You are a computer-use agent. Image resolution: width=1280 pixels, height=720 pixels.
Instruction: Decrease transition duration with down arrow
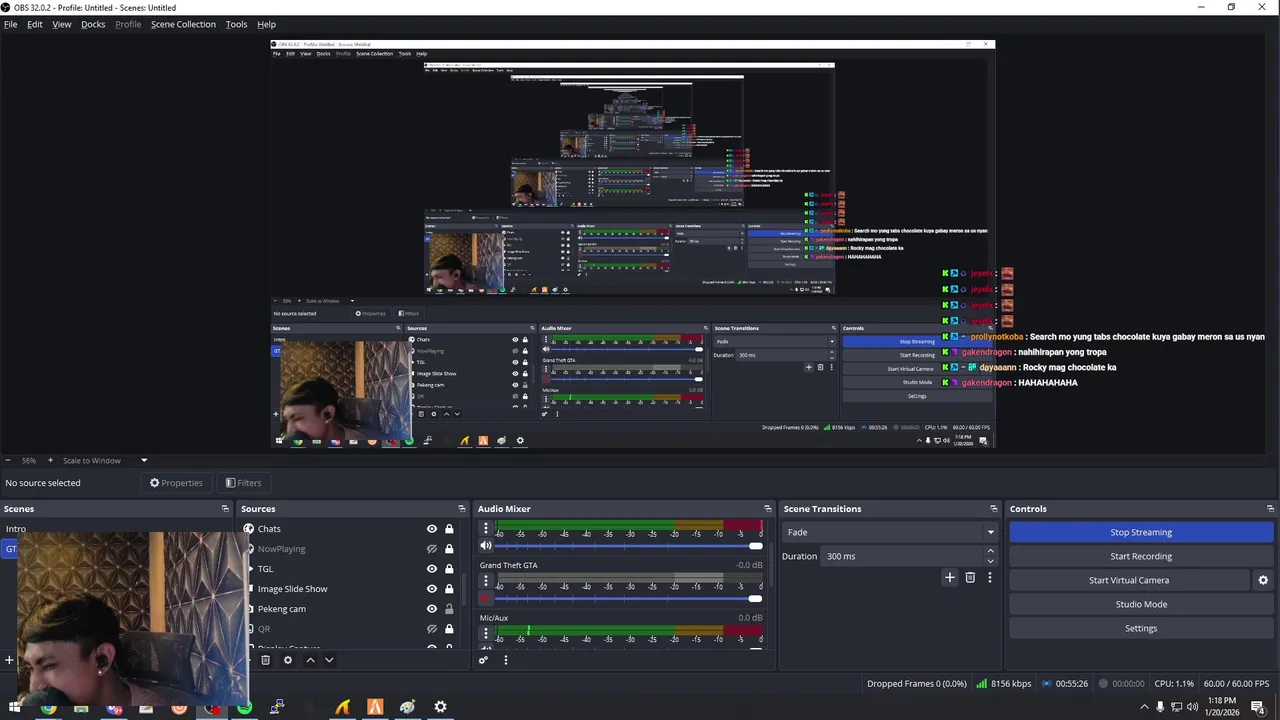click(991, 561)
